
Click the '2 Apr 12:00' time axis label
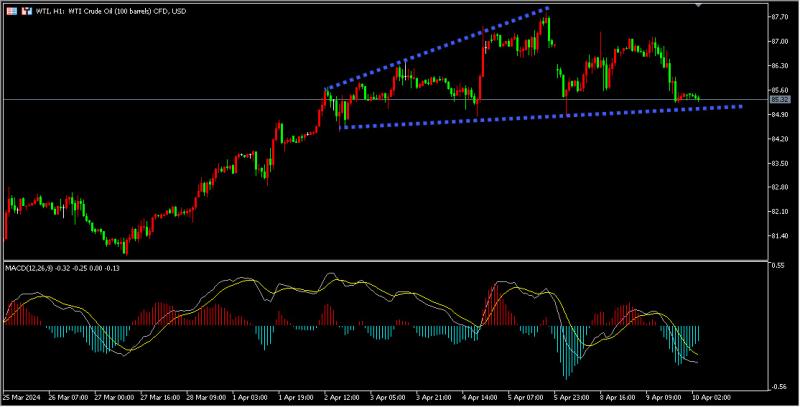tap(341, 397)
